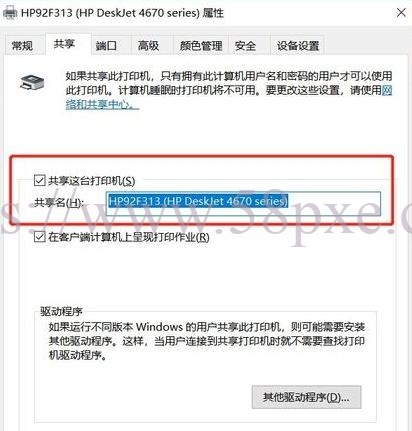
Task: Click the HP92F313 dialog title text
Action: [x=122, y=13]
